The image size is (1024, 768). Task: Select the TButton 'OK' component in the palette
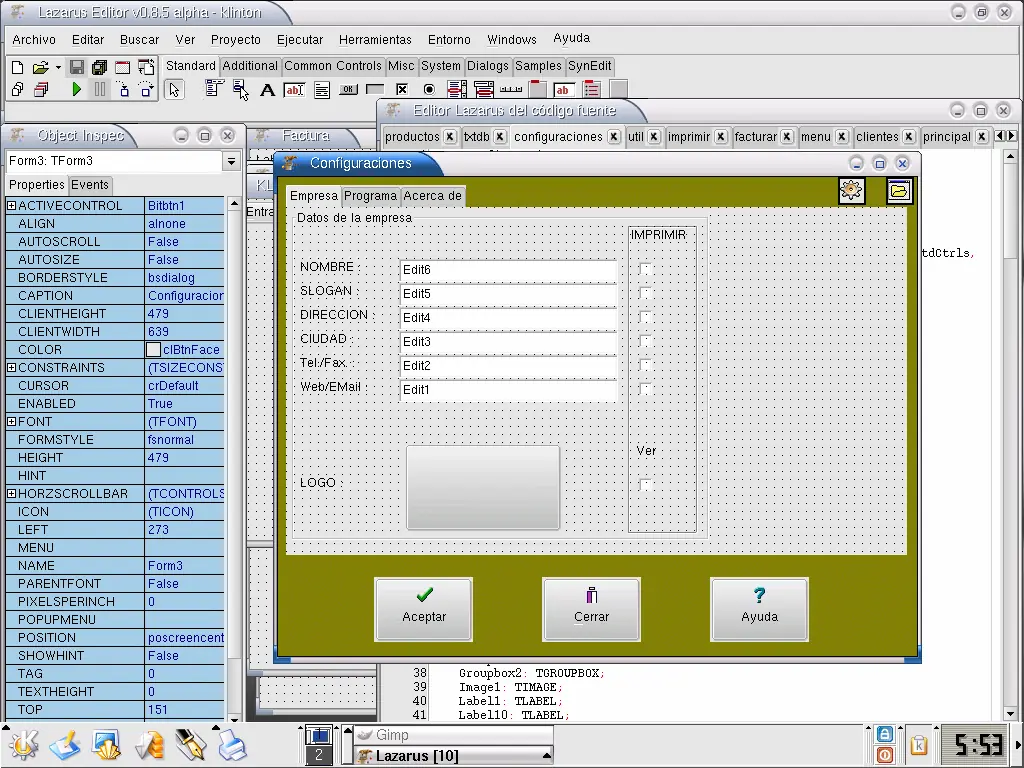pyautogui.click(x=348, y=90)
